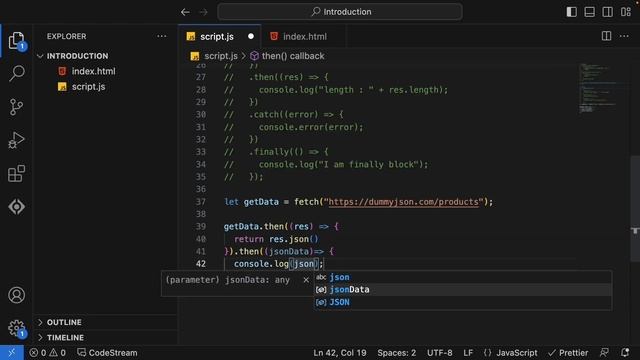This screenshot has width=640, height=360.
Task: Select the jsonData suggestion
Action: [x=463, y=290]
